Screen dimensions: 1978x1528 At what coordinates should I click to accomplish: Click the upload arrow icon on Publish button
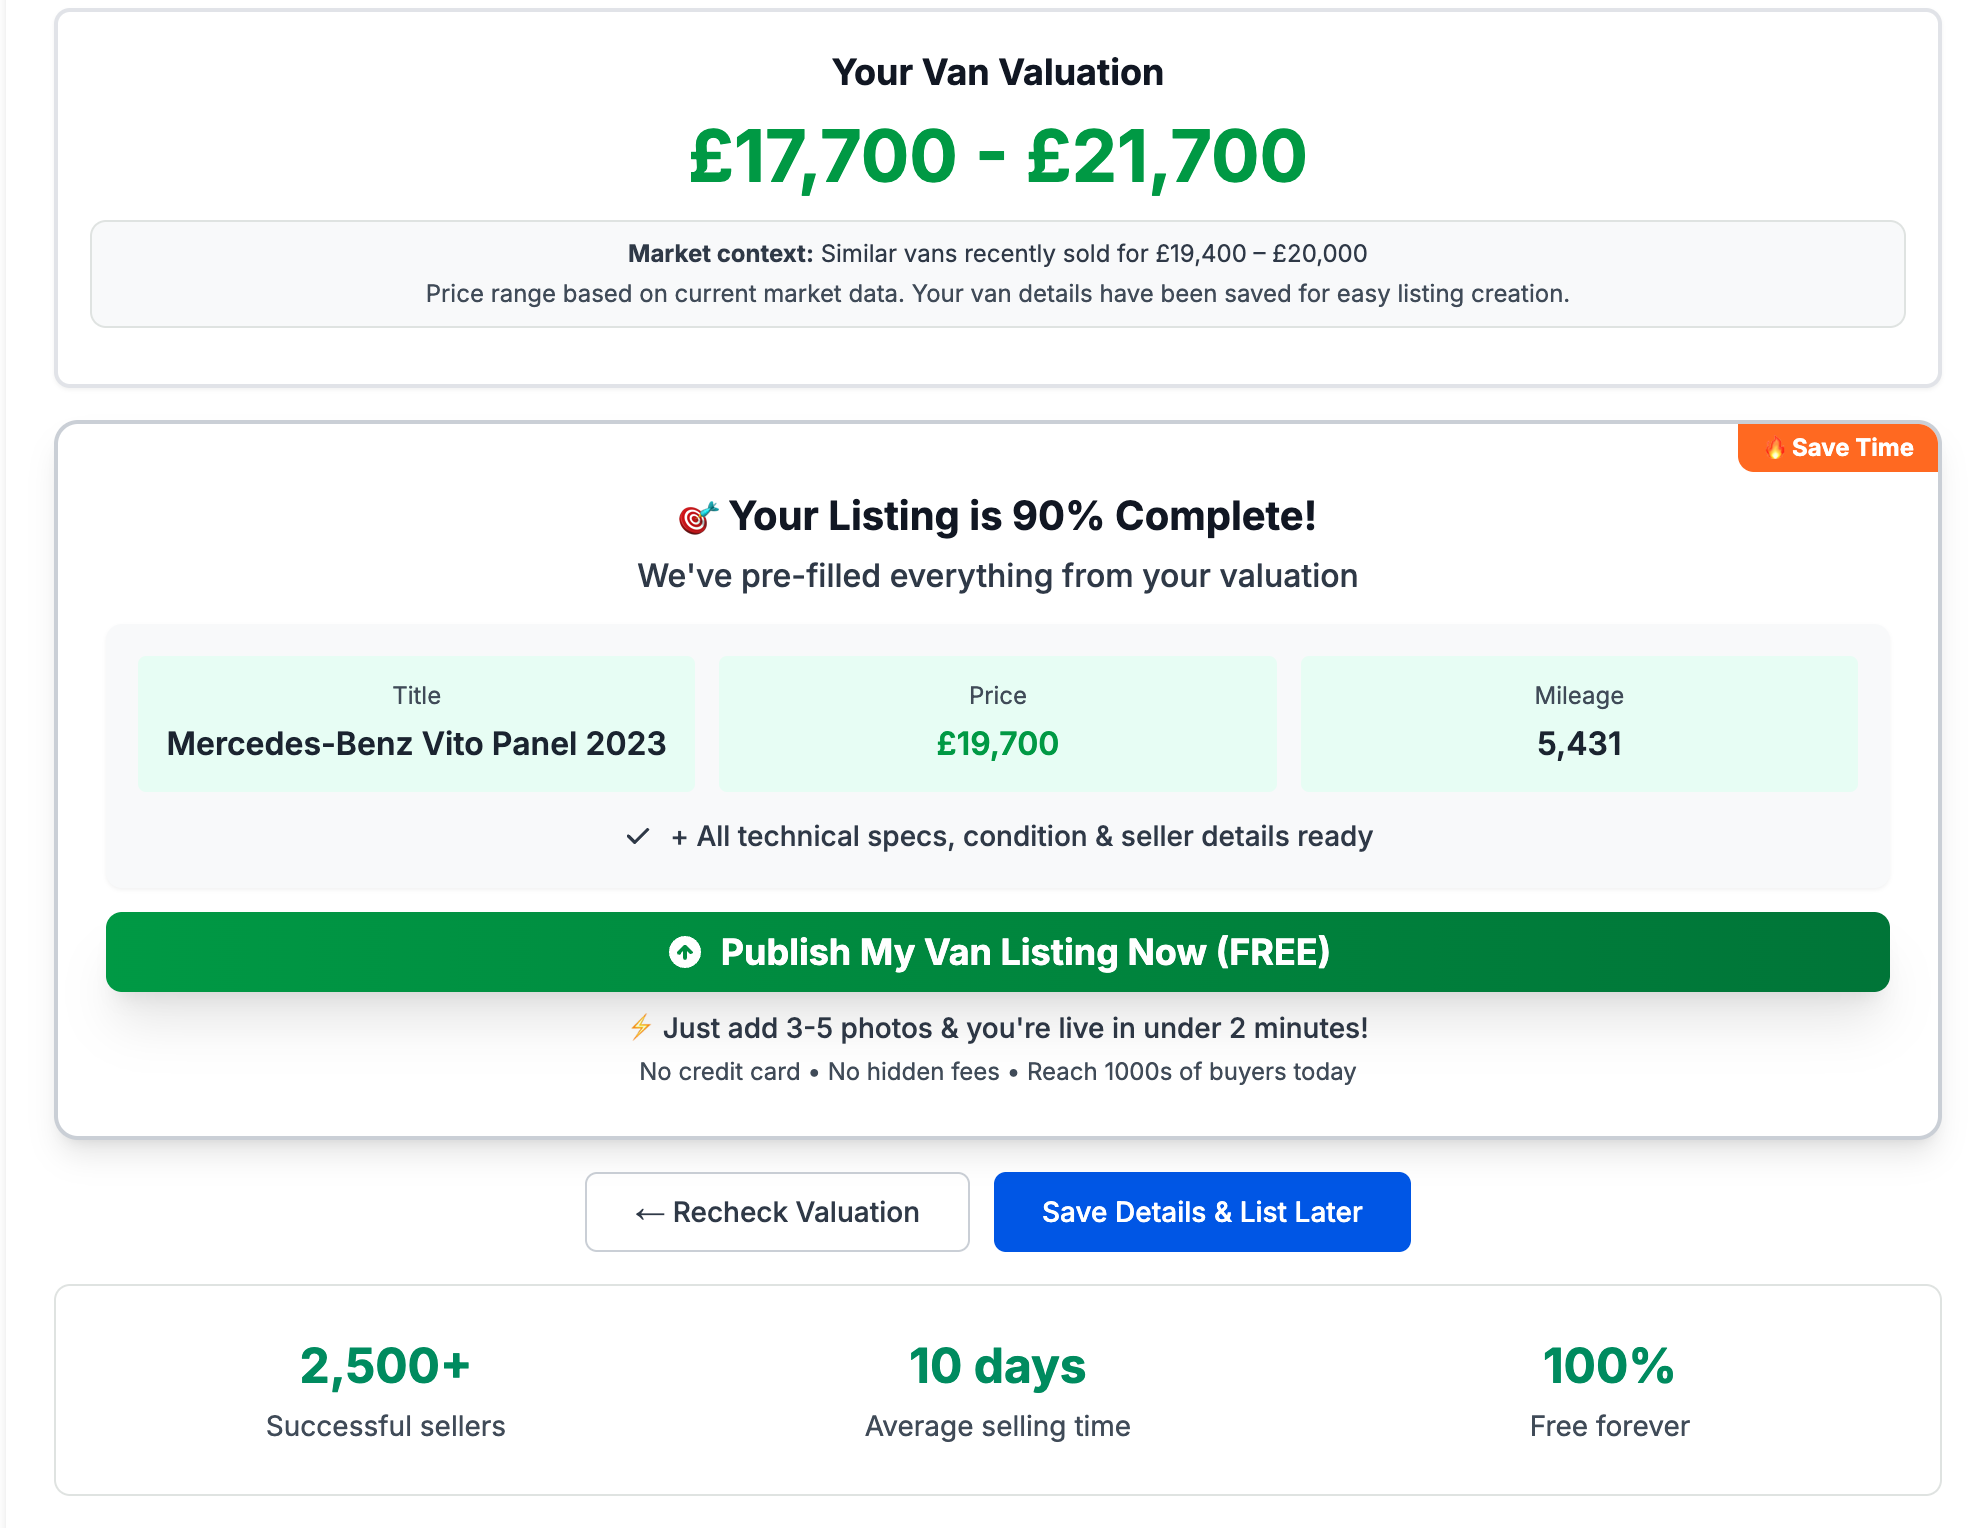tap(685, 952)
